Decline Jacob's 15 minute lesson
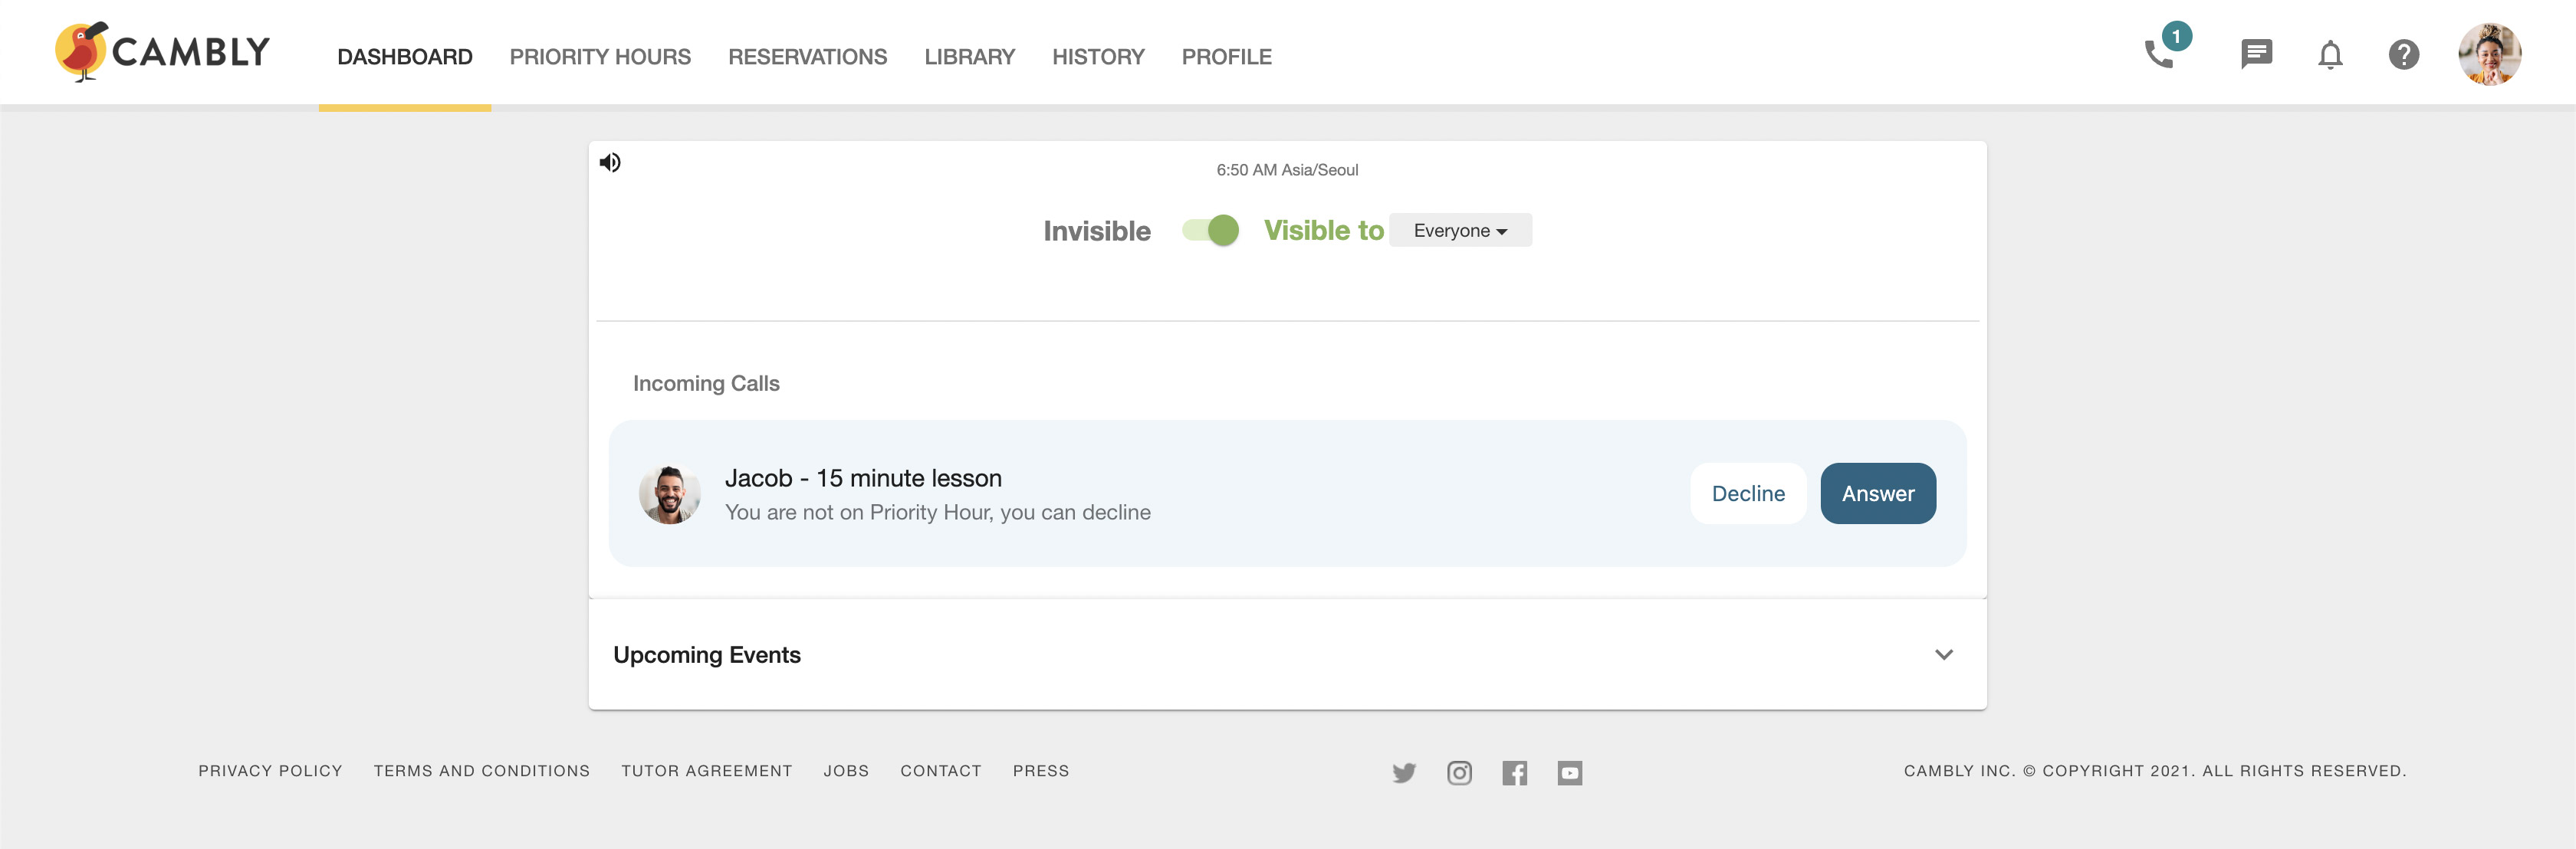The width and height of the screenshot is (2576, 849). point(1747,494)
